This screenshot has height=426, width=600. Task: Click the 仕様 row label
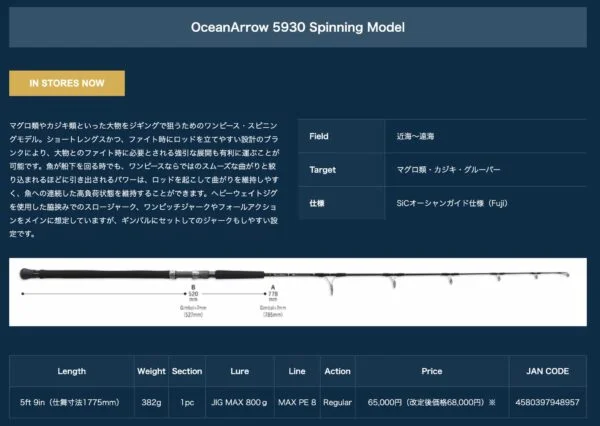point(317,203)
